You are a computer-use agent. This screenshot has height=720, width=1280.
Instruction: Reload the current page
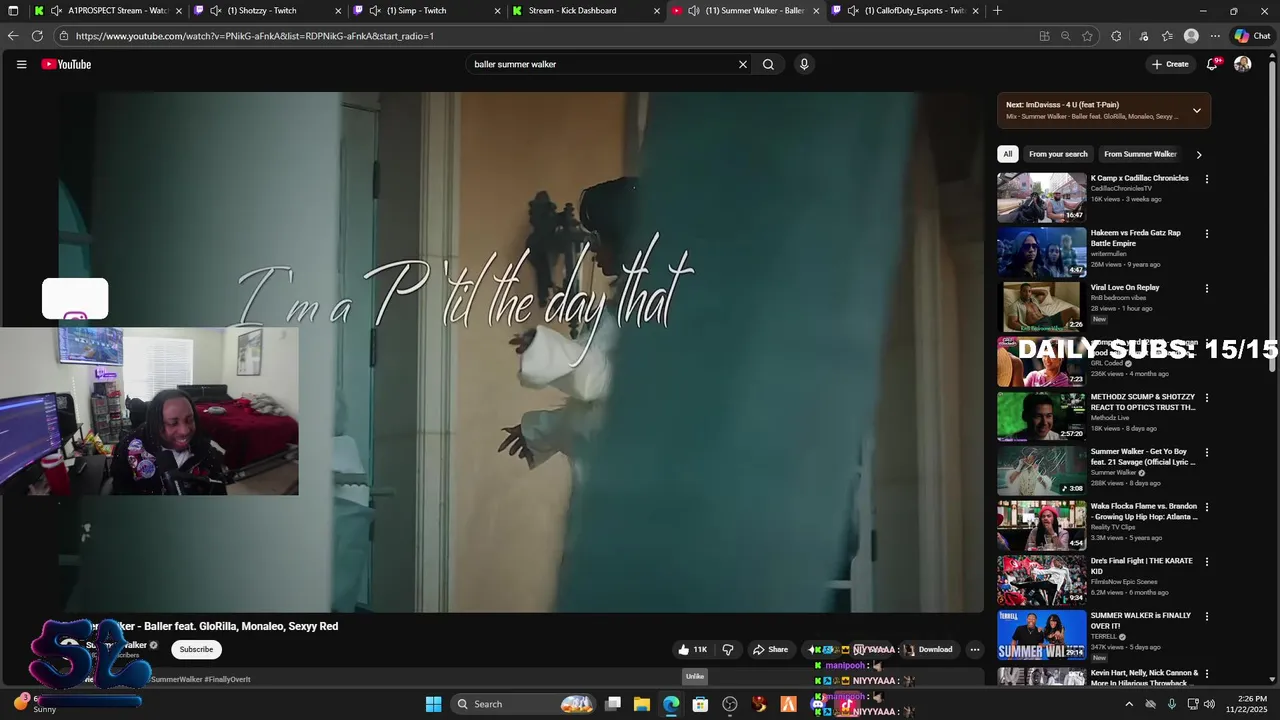pos(37,36)
